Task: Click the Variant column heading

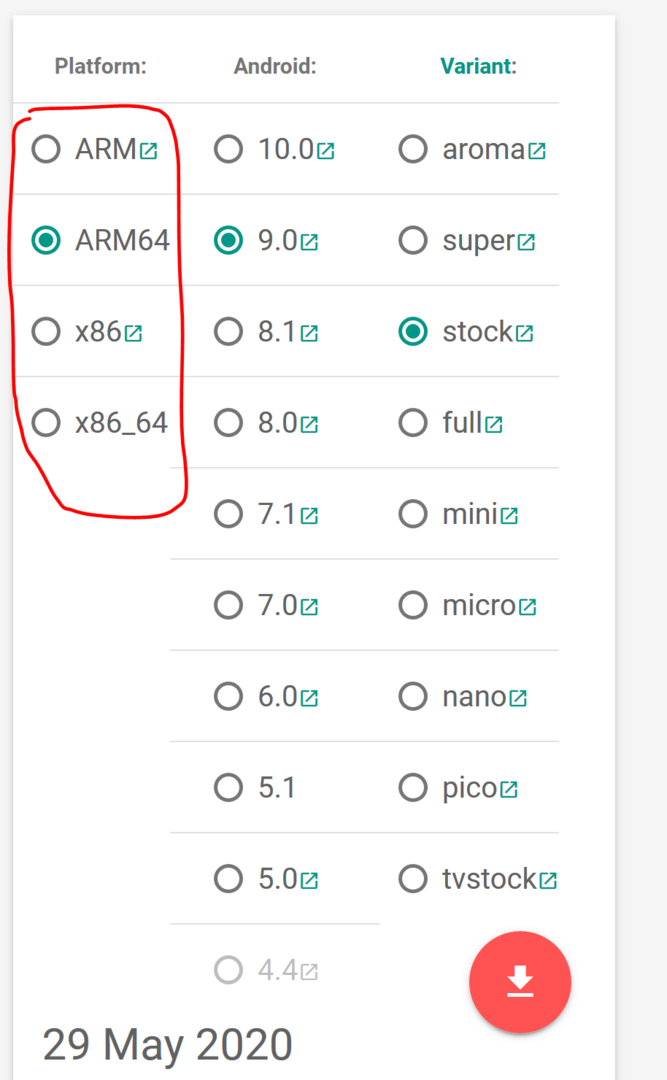Action: (x=478, y=66)
